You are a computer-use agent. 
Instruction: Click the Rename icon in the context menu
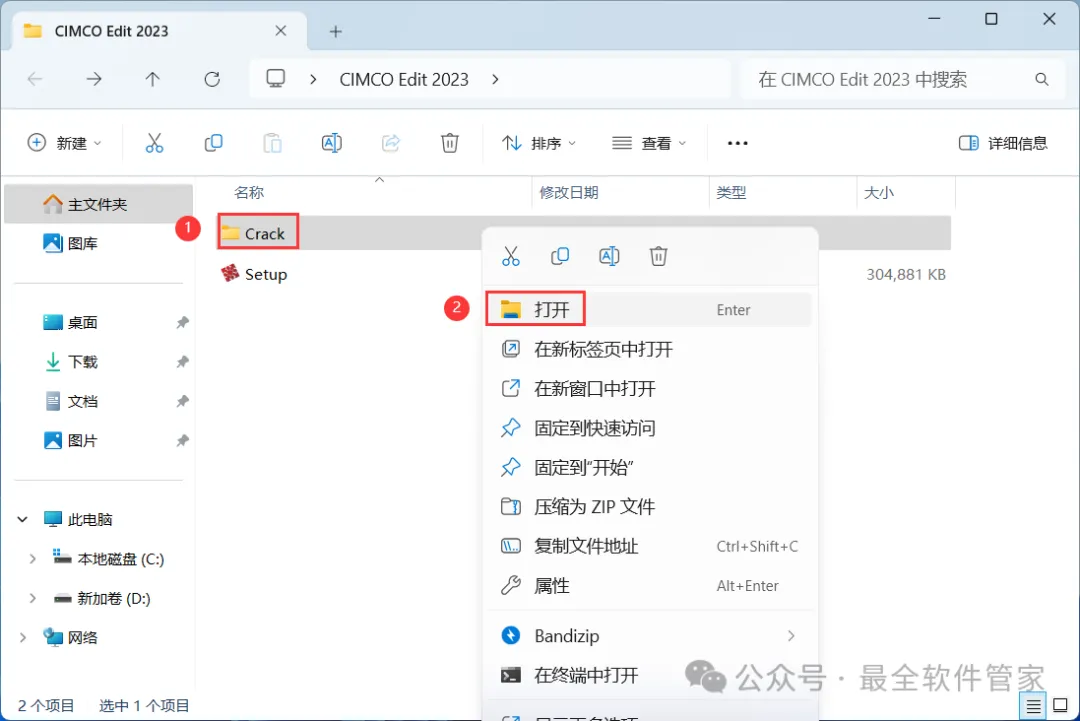[x=609, y=256]
